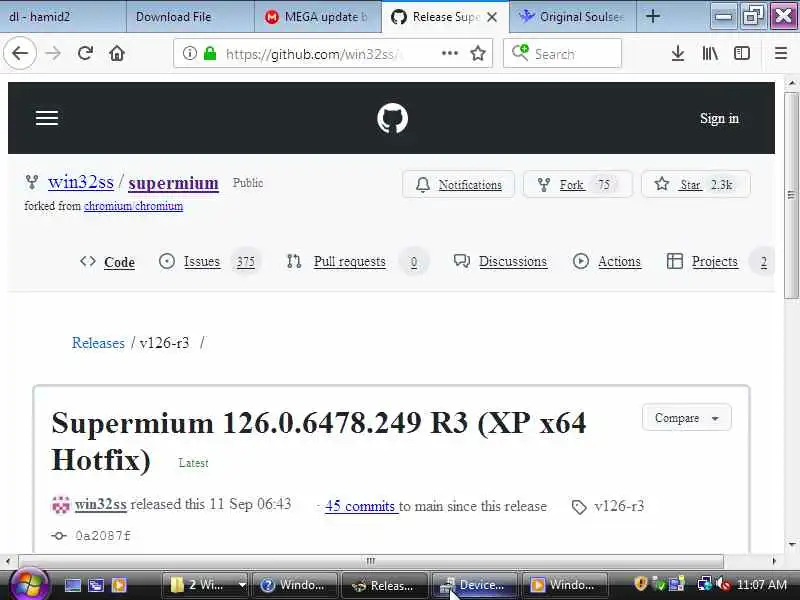The image size is (800, 600).
Task: Open the Windows Start orb
Action: click(29, 584)
